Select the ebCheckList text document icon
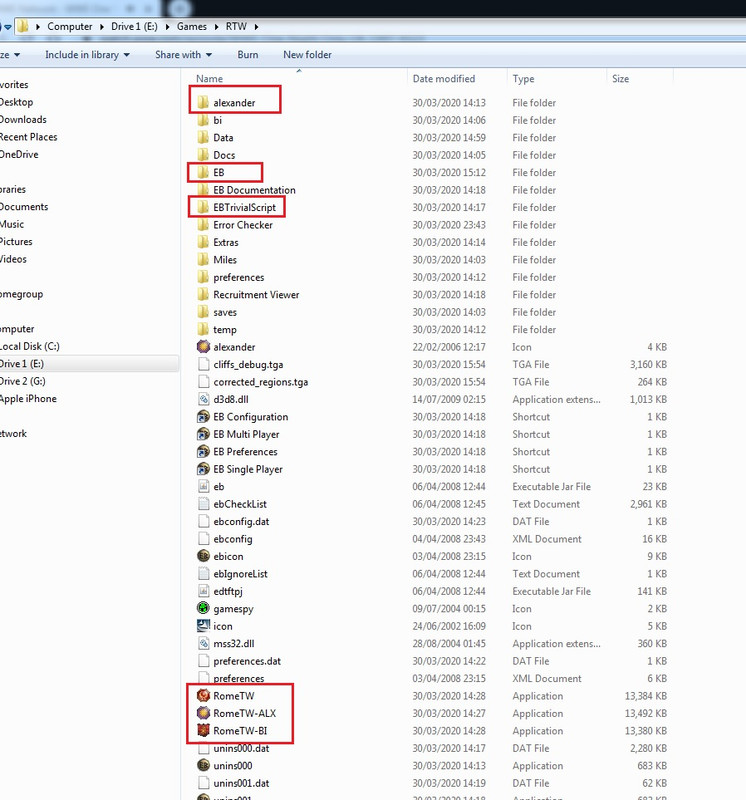Viewport: 746px width, 800px height. [x=203, y=504]
